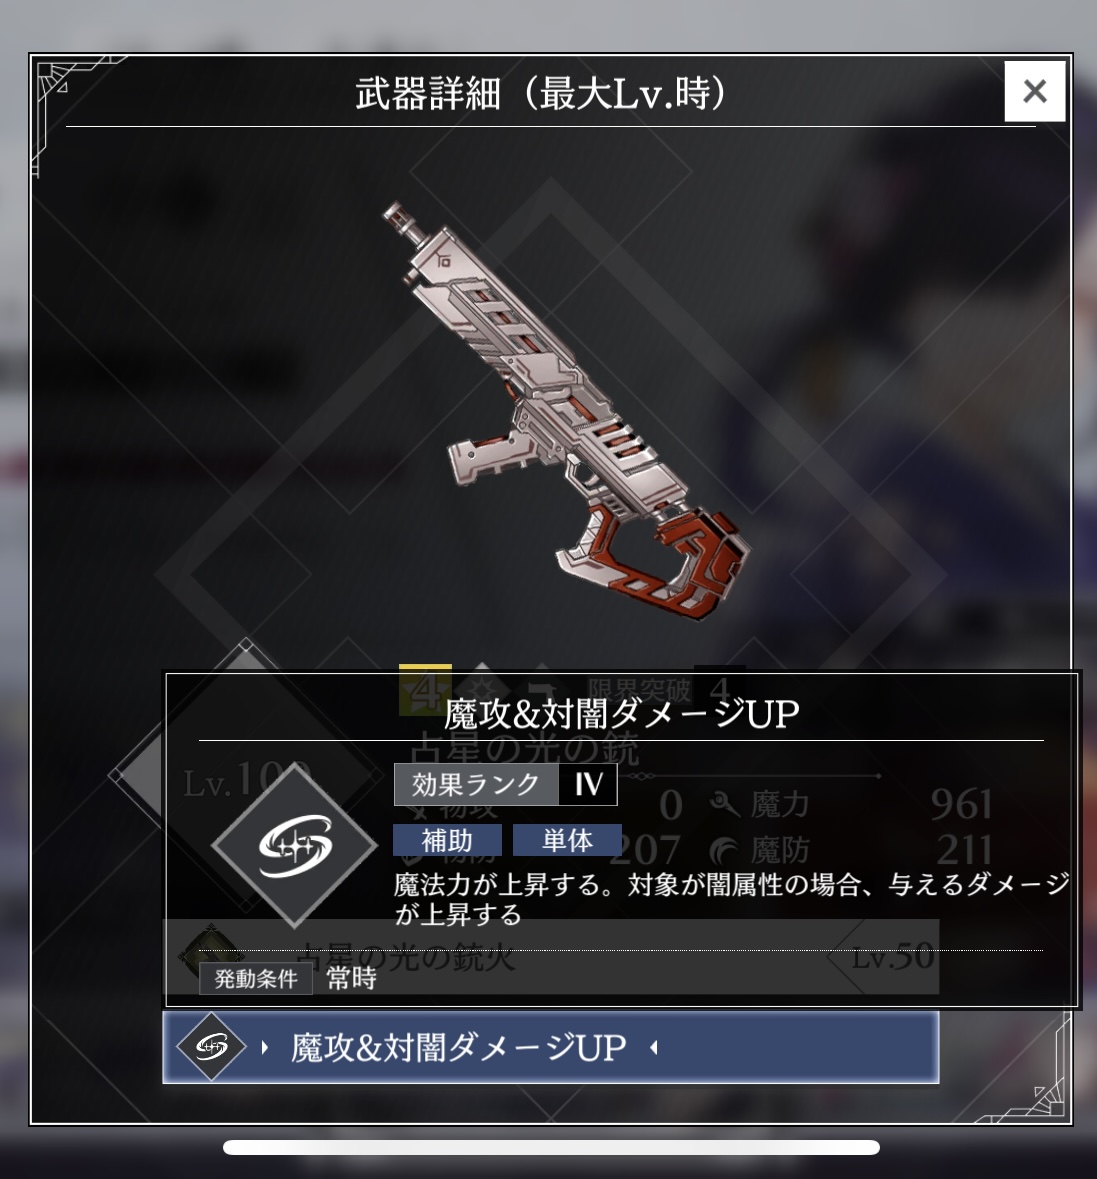This screenshot has width=1097, height=1179.
Task: Click the swirl skill icon in popup
Action: [295, 846]
